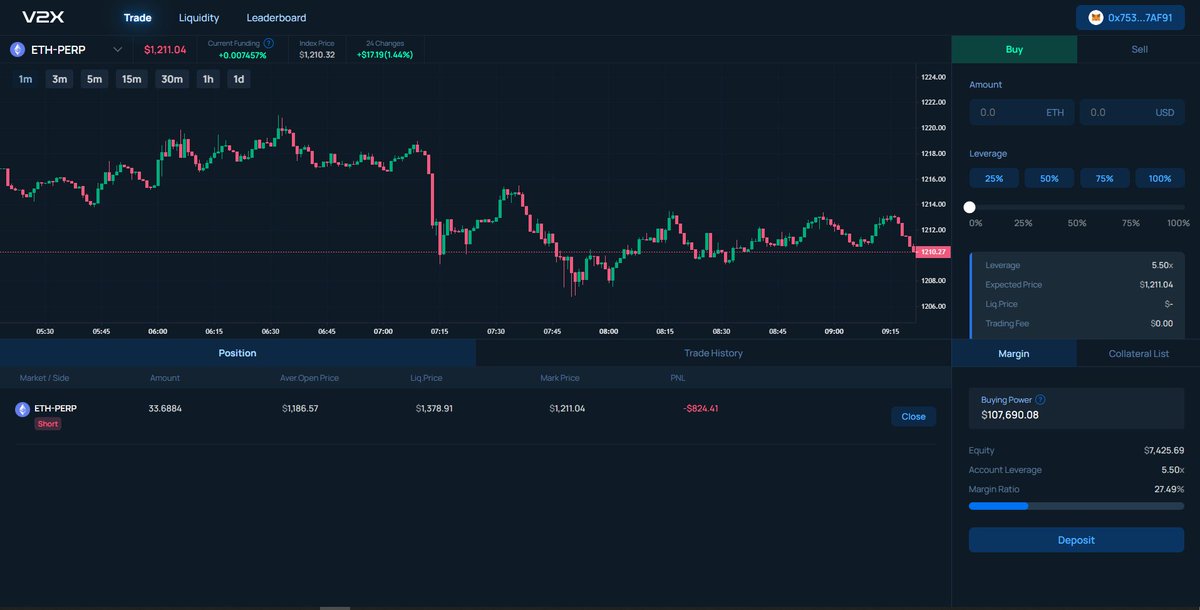Click the MetaMask fox wallet icon
1200x610 pixels.
[1097, 18]
